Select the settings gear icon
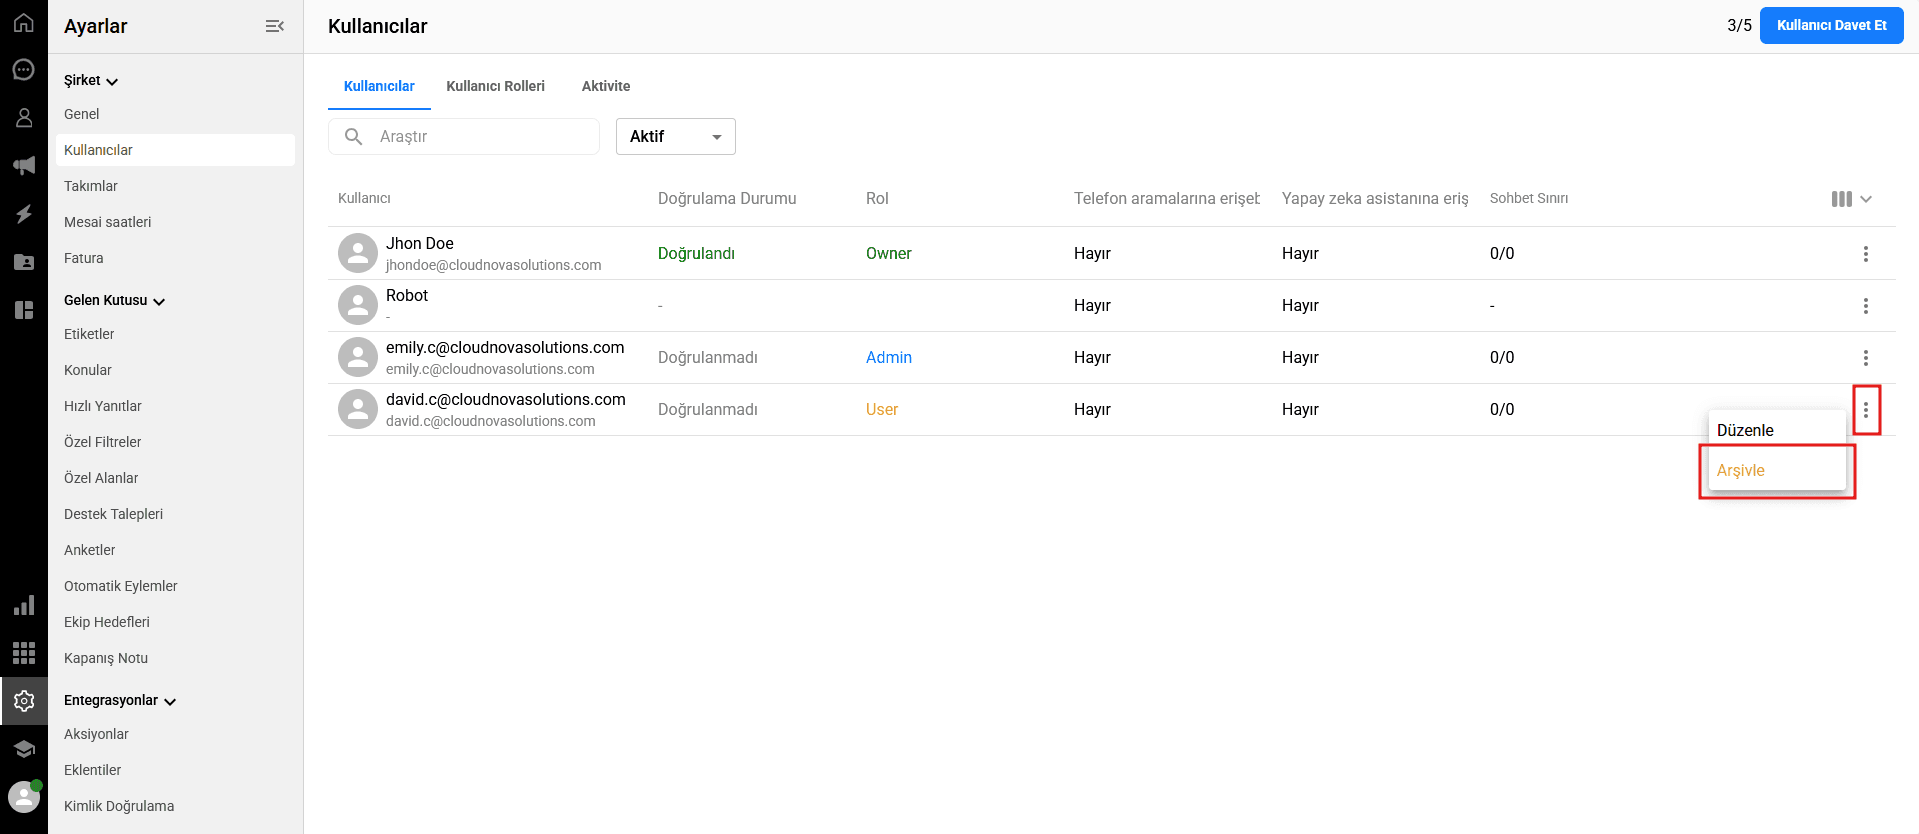 click(24, 701)
